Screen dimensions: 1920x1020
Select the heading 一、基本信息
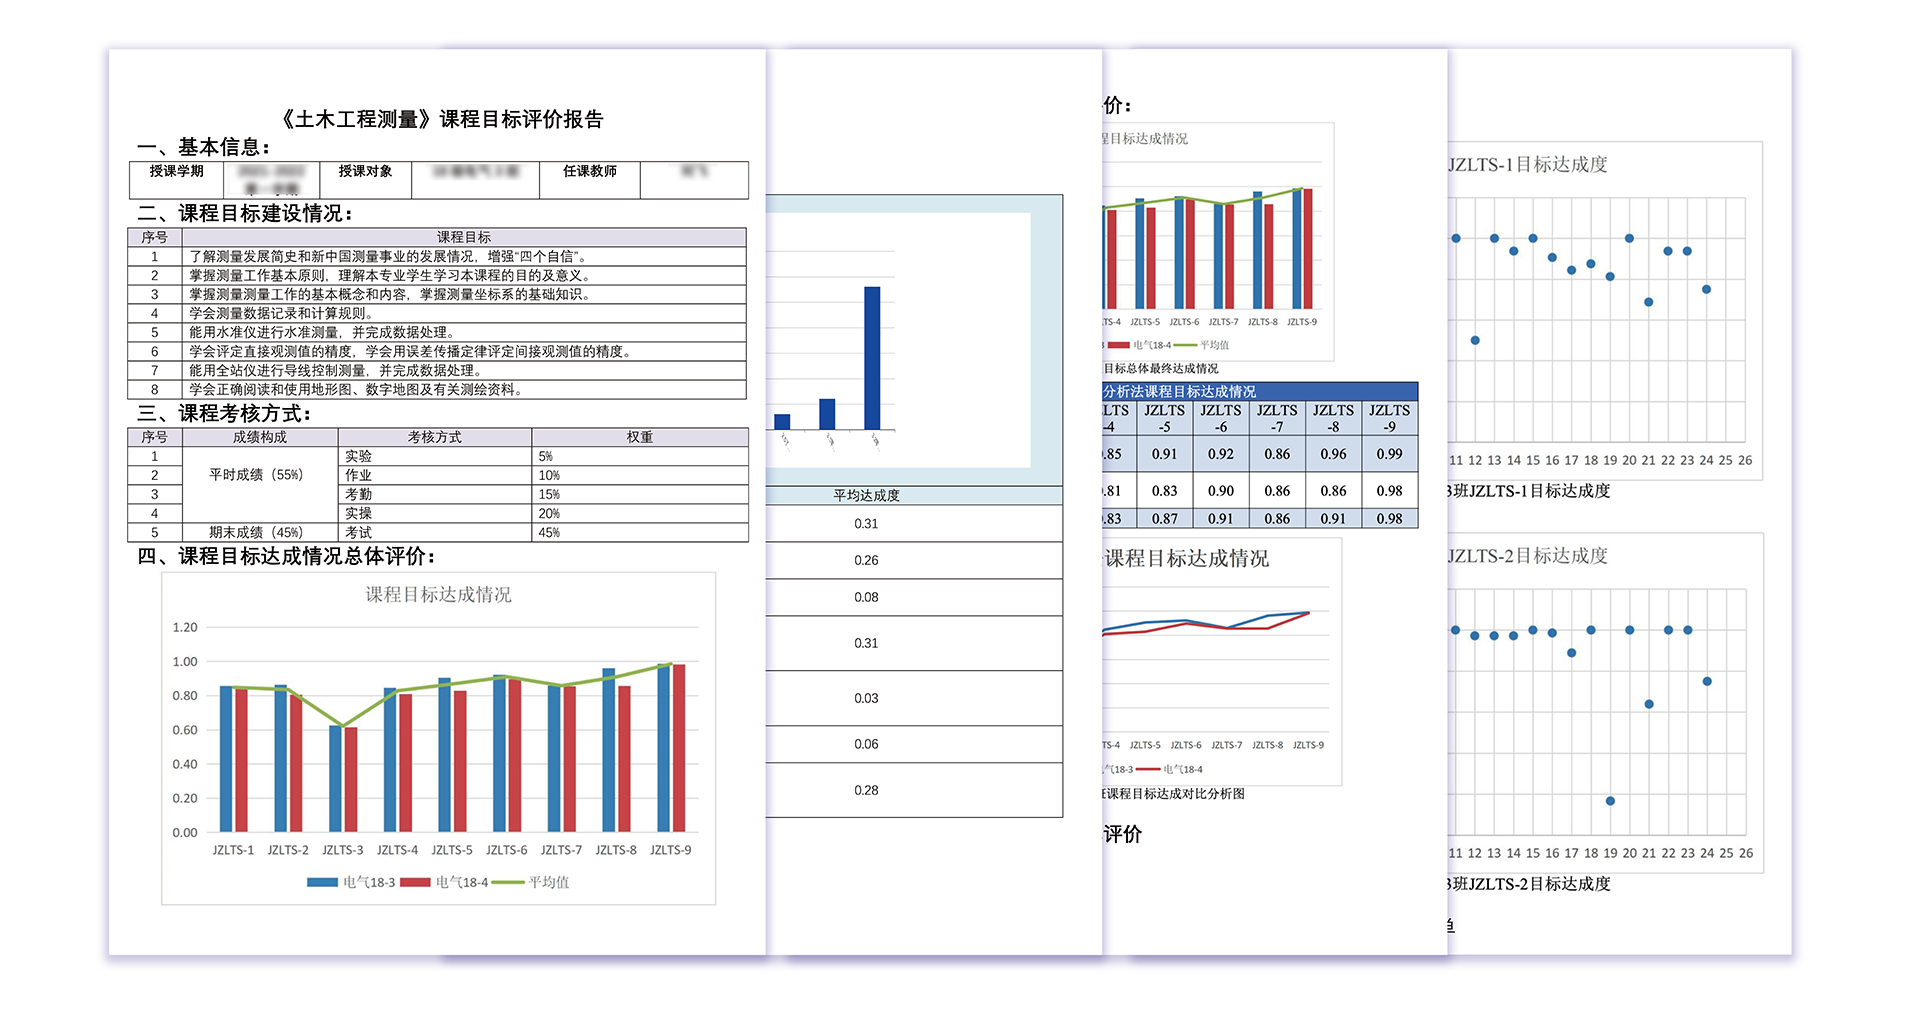[x=203, y=148]
